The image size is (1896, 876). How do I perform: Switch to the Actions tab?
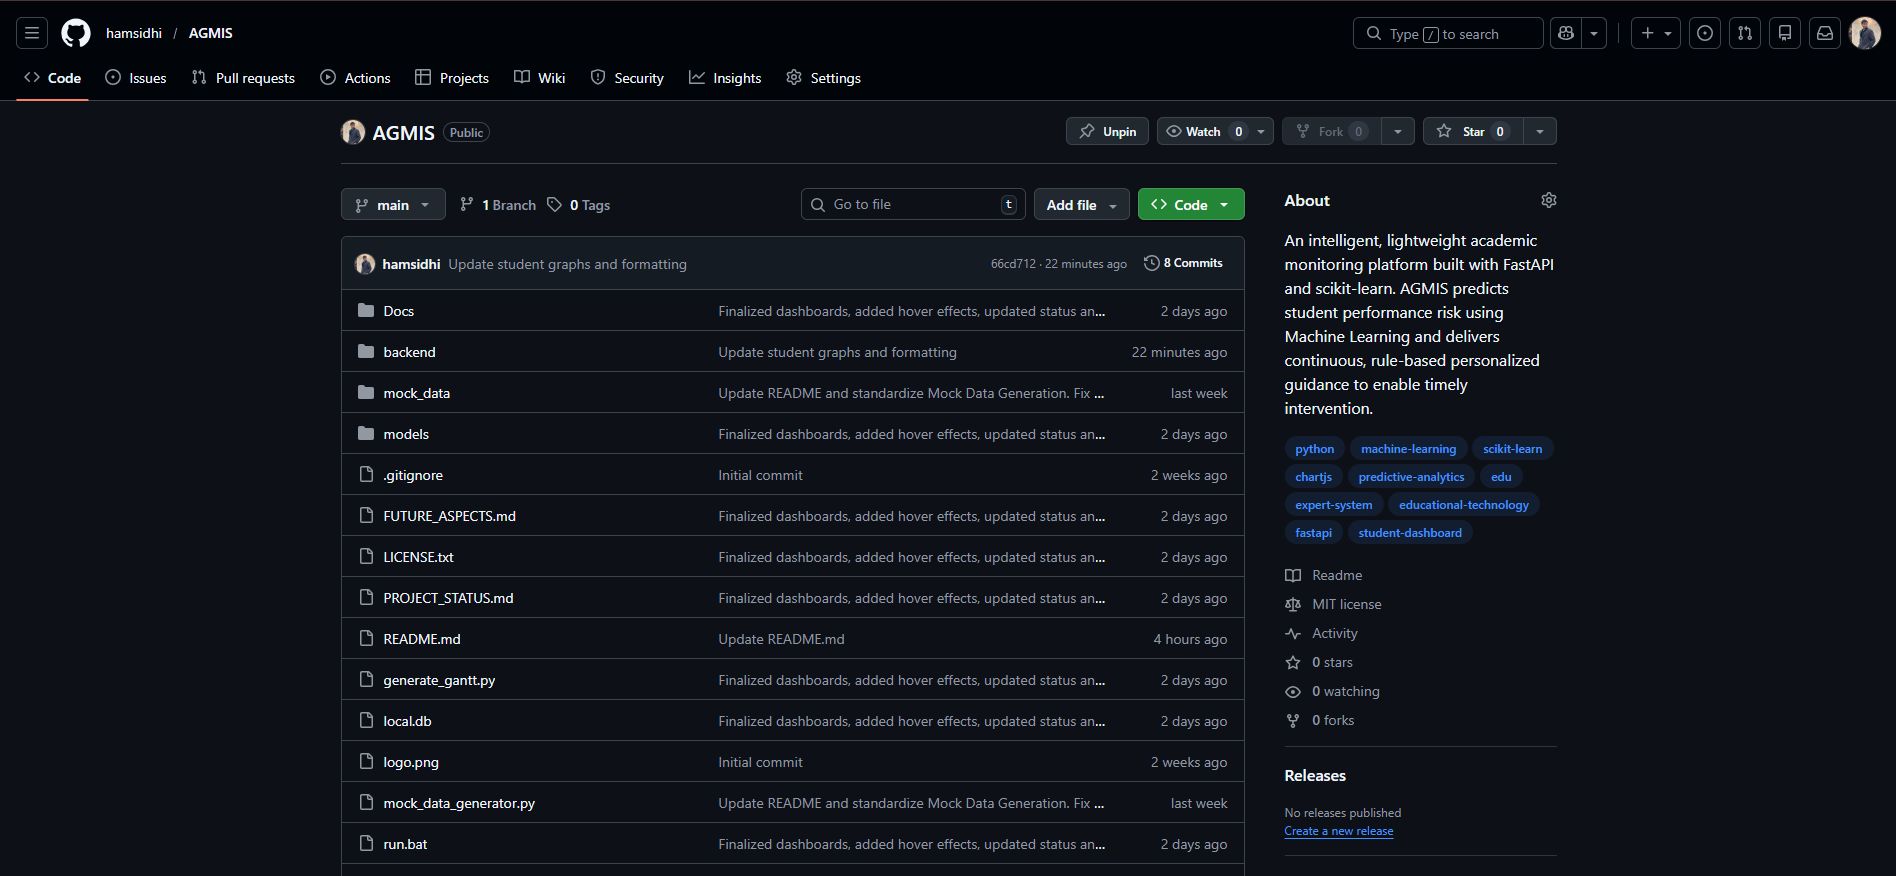click(355, 78)
